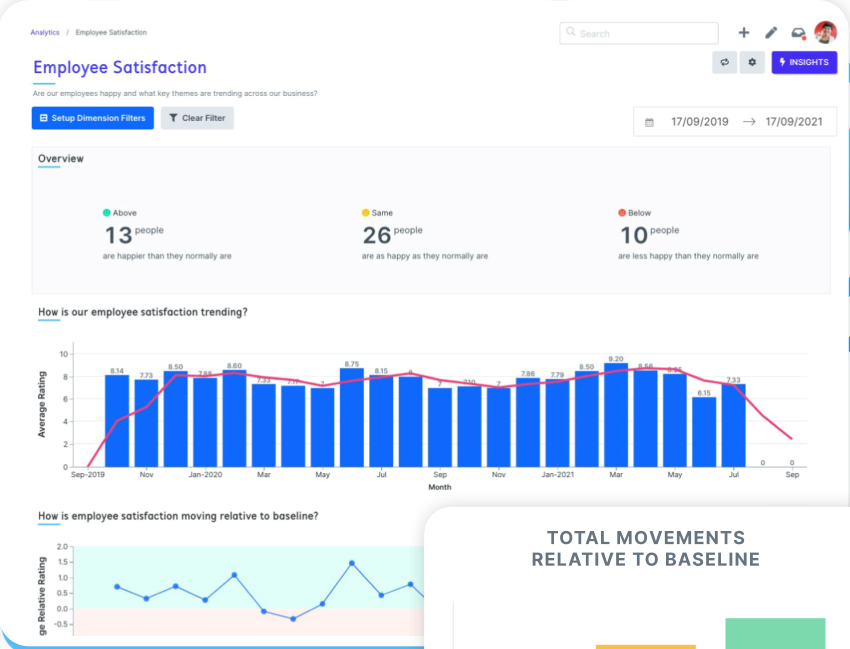Open start date 17/09/2019 picker
This screenshot has width=850, height=649.
click(x=700, y=122)
